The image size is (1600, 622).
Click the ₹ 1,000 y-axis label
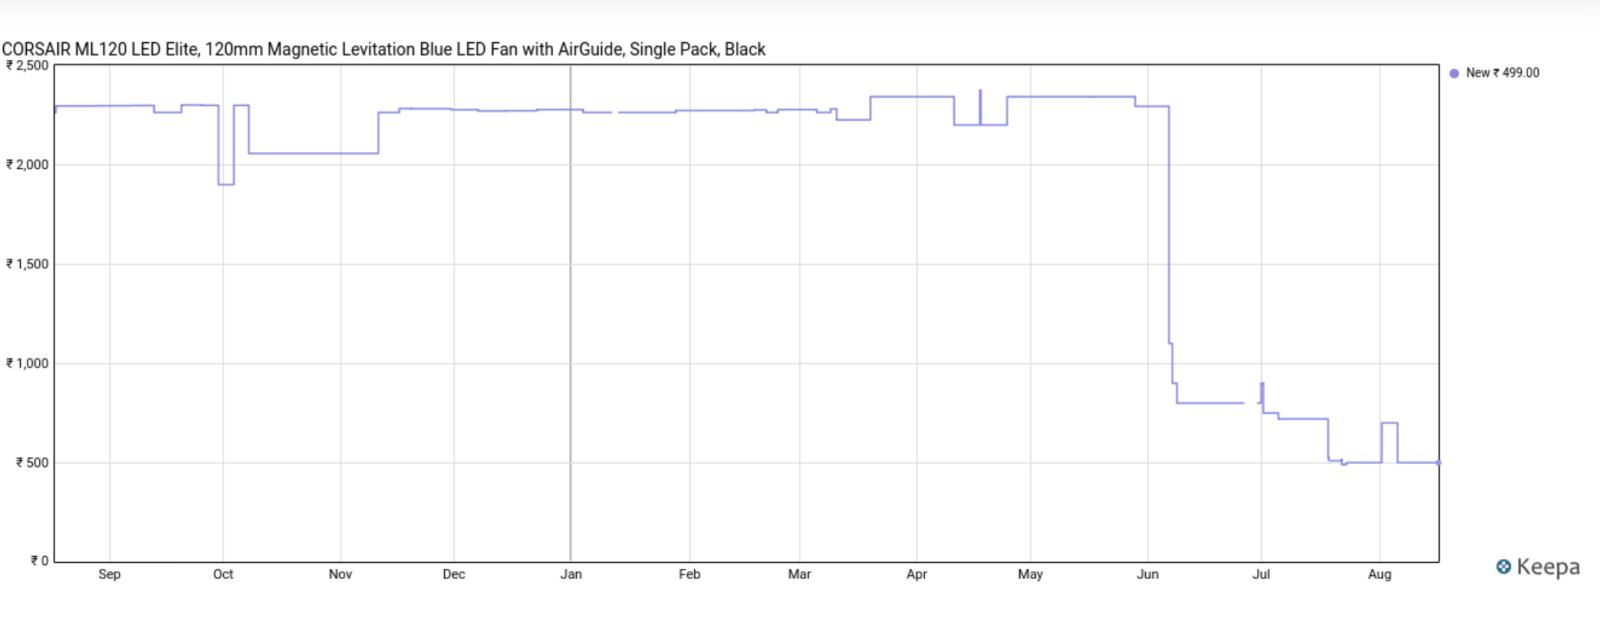click(x=27, y=363)
